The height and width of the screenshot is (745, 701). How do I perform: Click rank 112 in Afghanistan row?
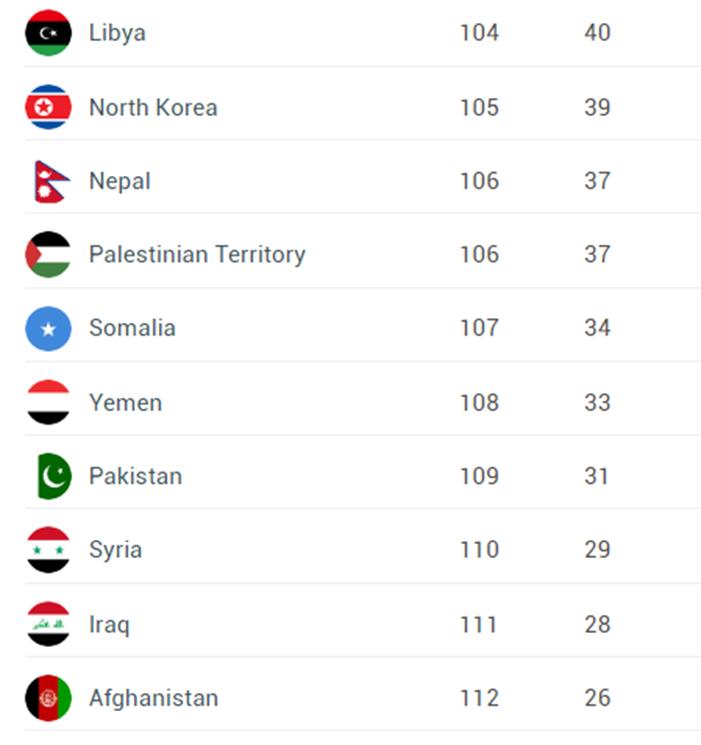click(x=480, y=698)
